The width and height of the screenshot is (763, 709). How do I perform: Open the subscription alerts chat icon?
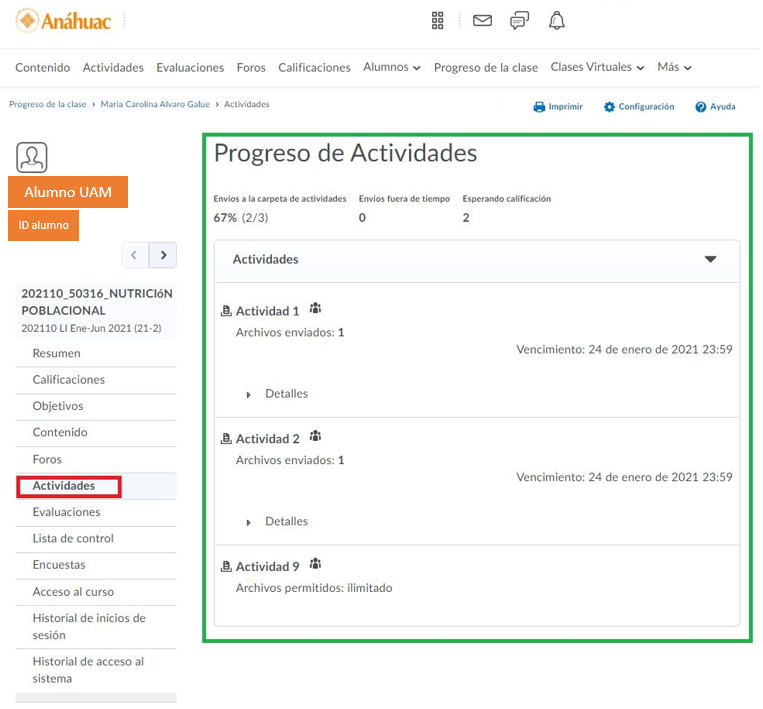pos(519,21)
